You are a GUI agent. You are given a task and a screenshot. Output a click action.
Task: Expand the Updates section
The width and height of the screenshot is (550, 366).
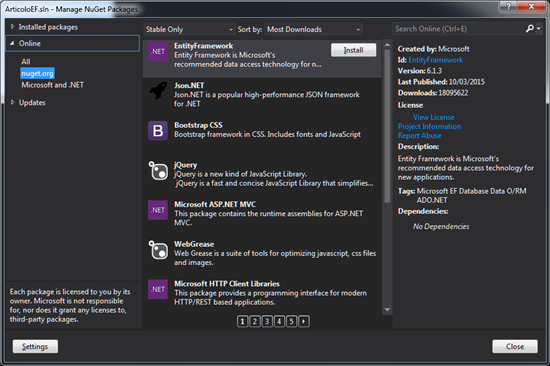coord(13,102)
